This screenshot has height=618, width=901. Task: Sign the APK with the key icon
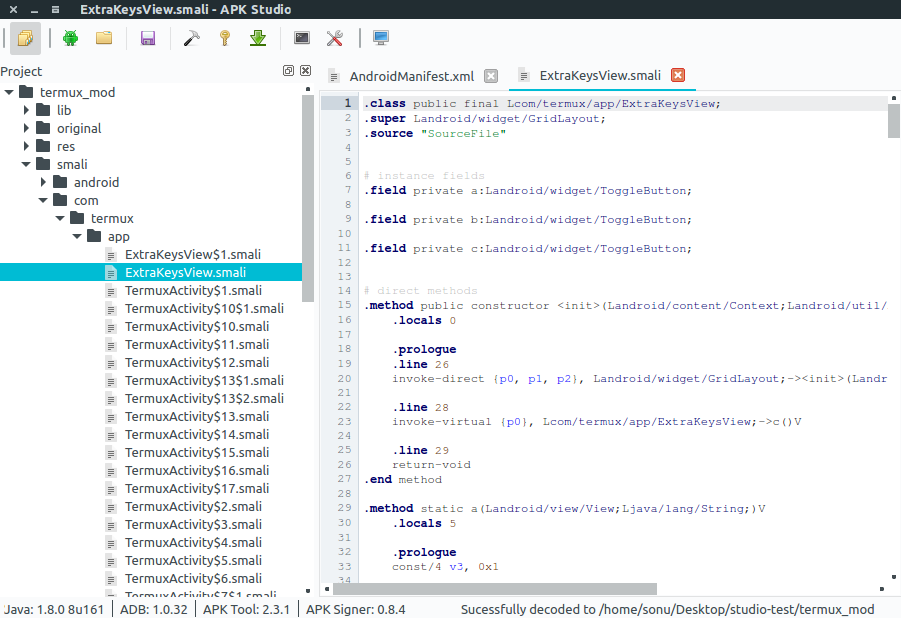225,39
